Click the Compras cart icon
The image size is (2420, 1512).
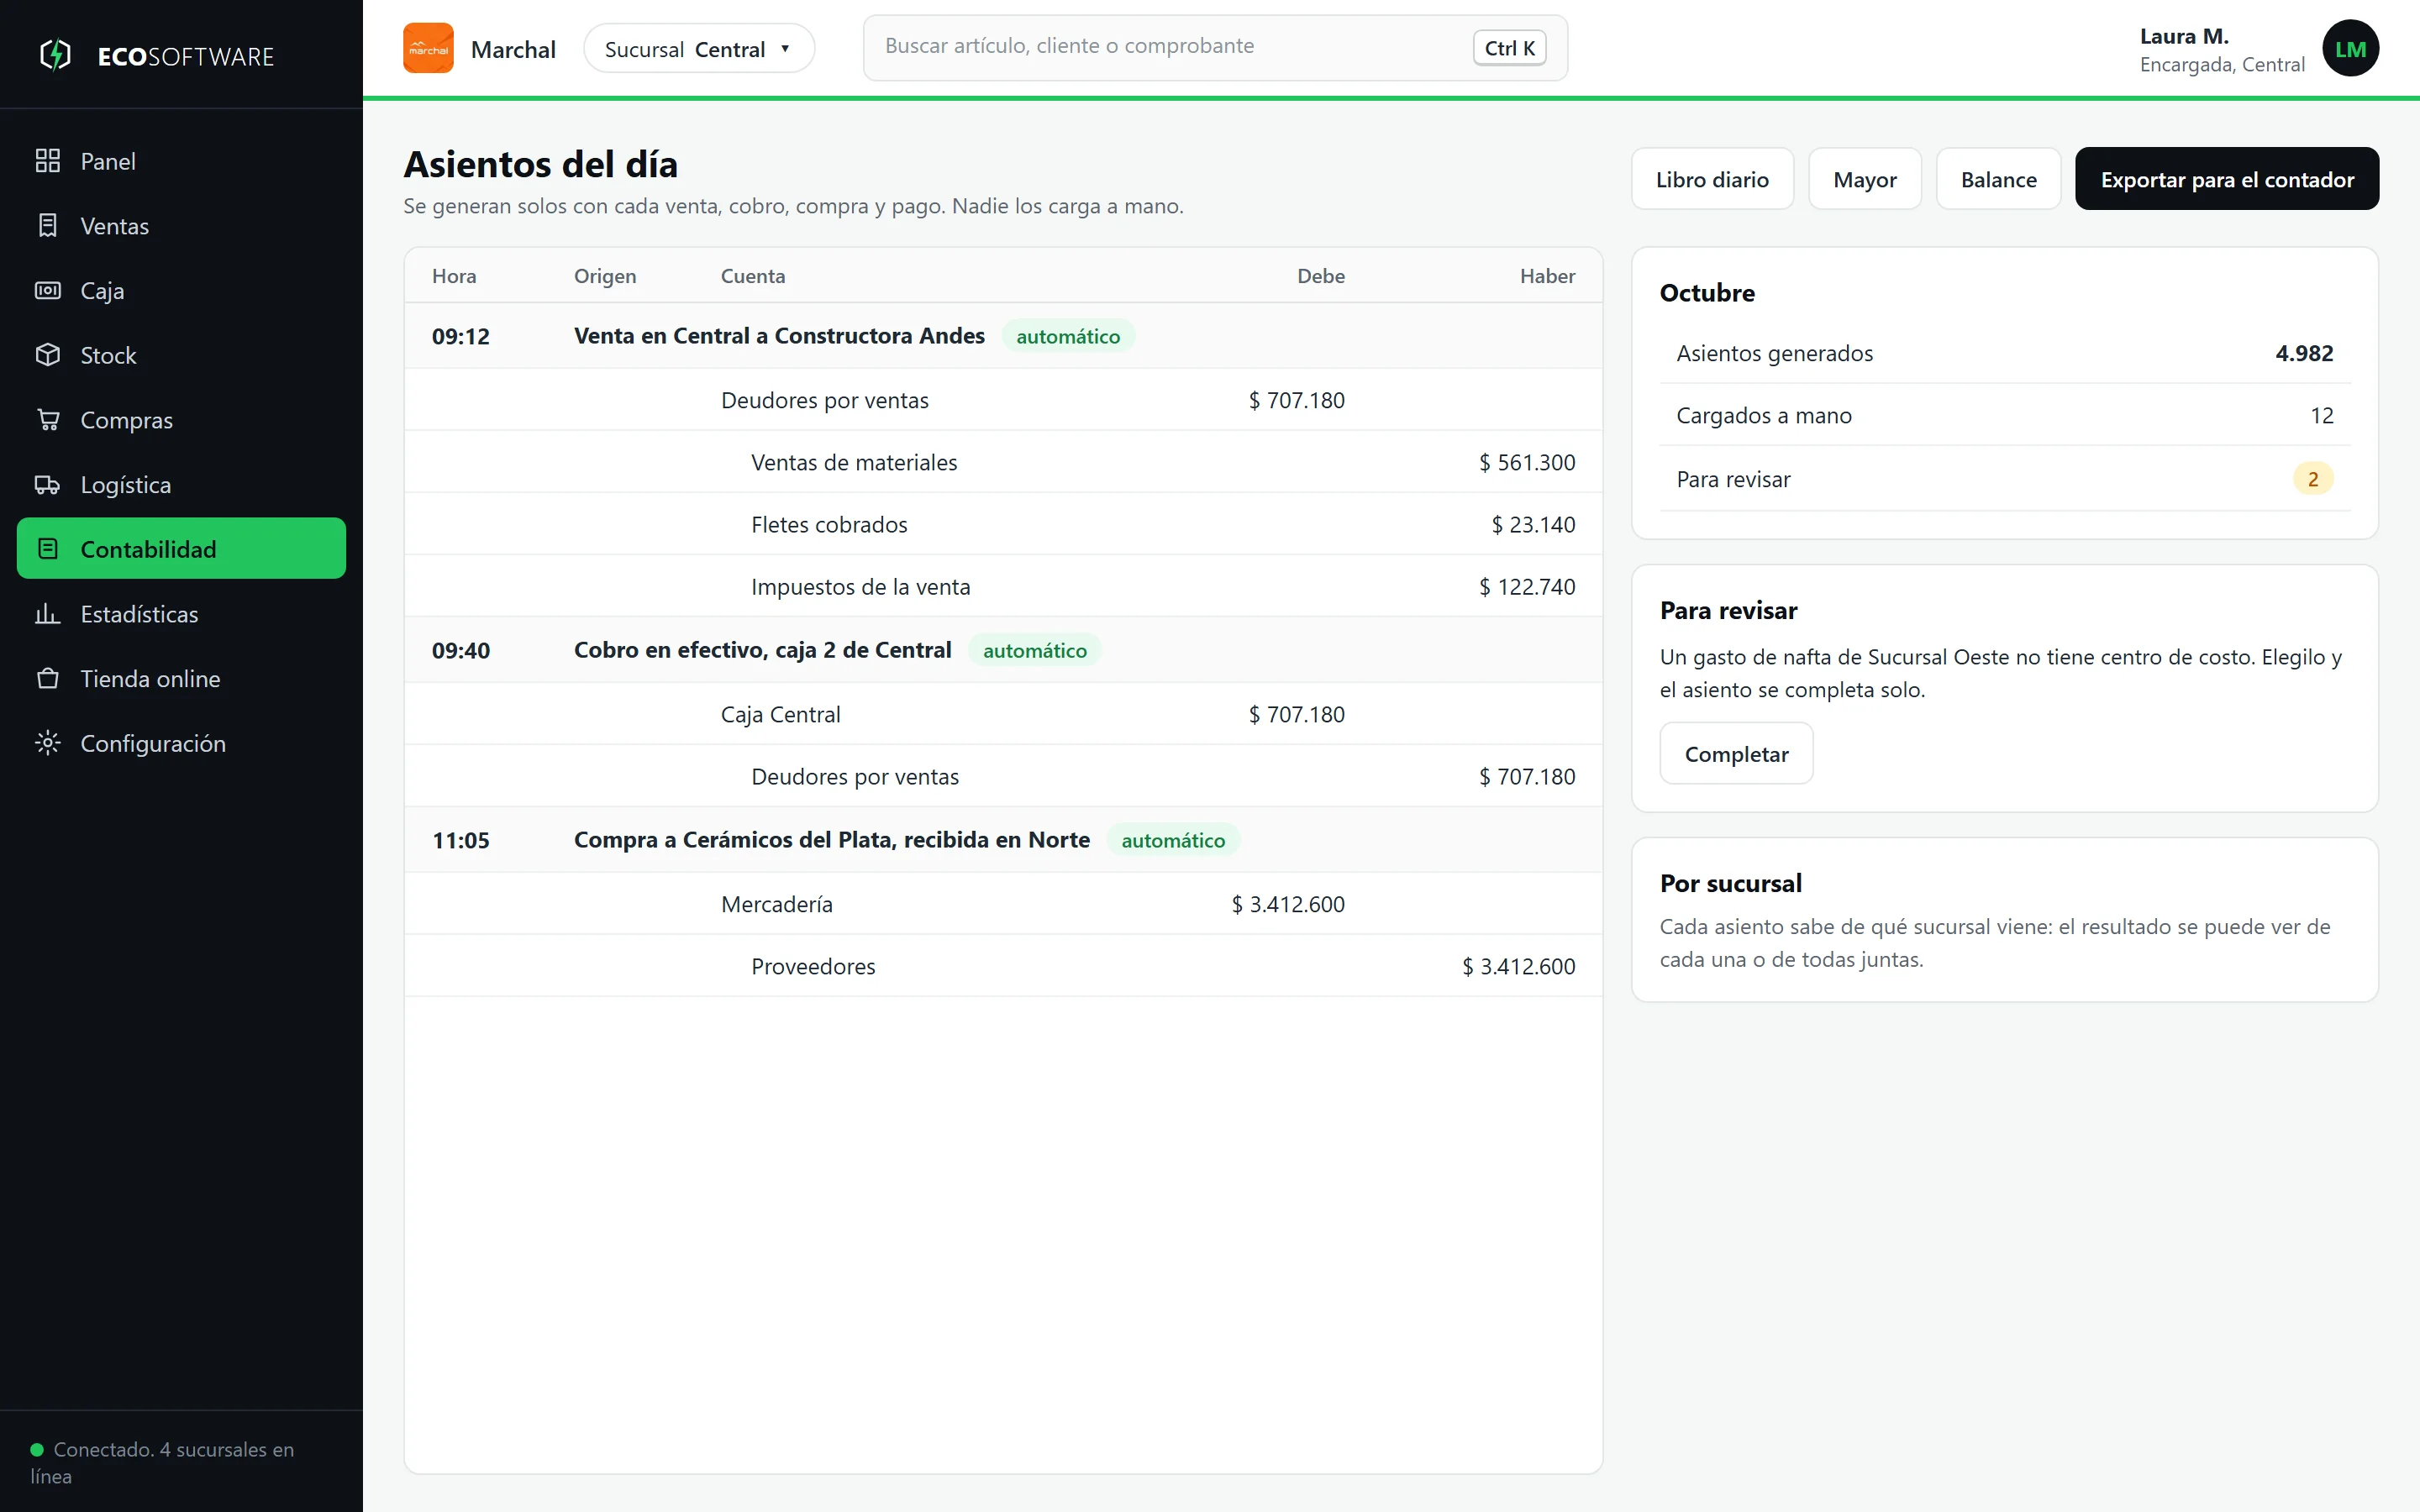[x=48, y=420]
